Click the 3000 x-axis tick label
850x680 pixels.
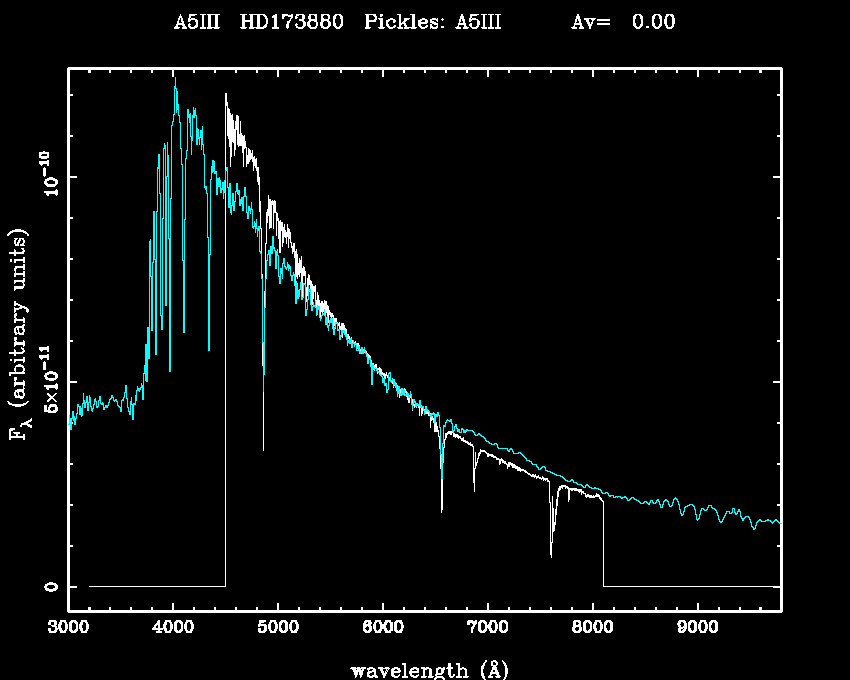coord(68,628)
